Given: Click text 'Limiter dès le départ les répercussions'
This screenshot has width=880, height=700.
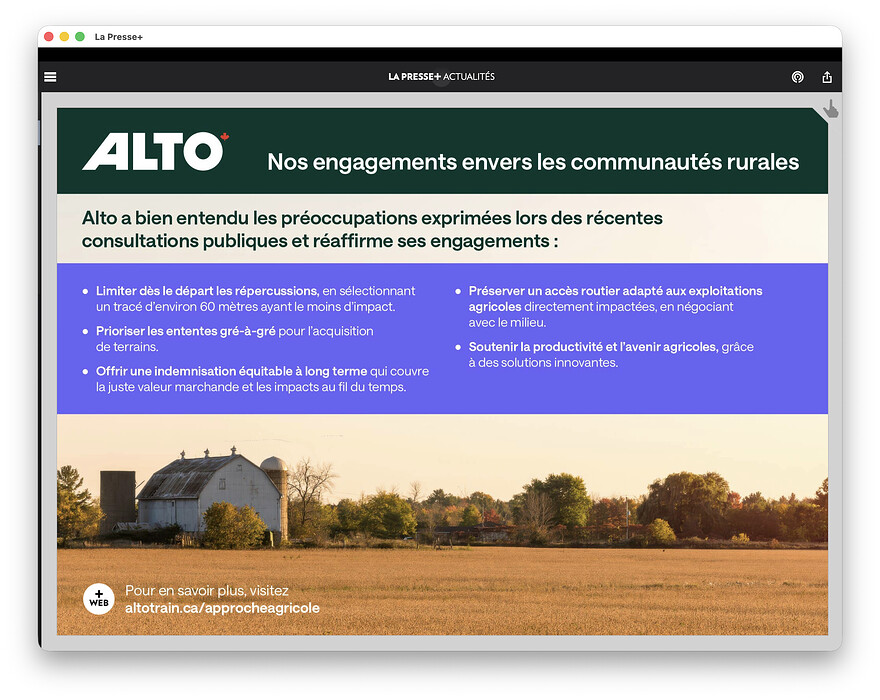Looking at the screenshot, I should pyautogui.click(x=207, y=291).
